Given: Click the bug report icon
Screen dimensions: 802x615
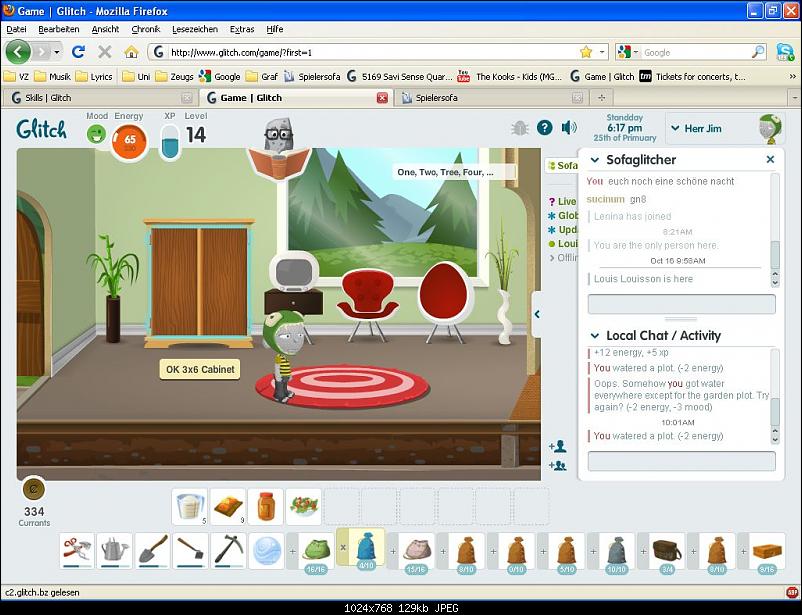Looking at the screenshot, I should click(x=519, y=128).
